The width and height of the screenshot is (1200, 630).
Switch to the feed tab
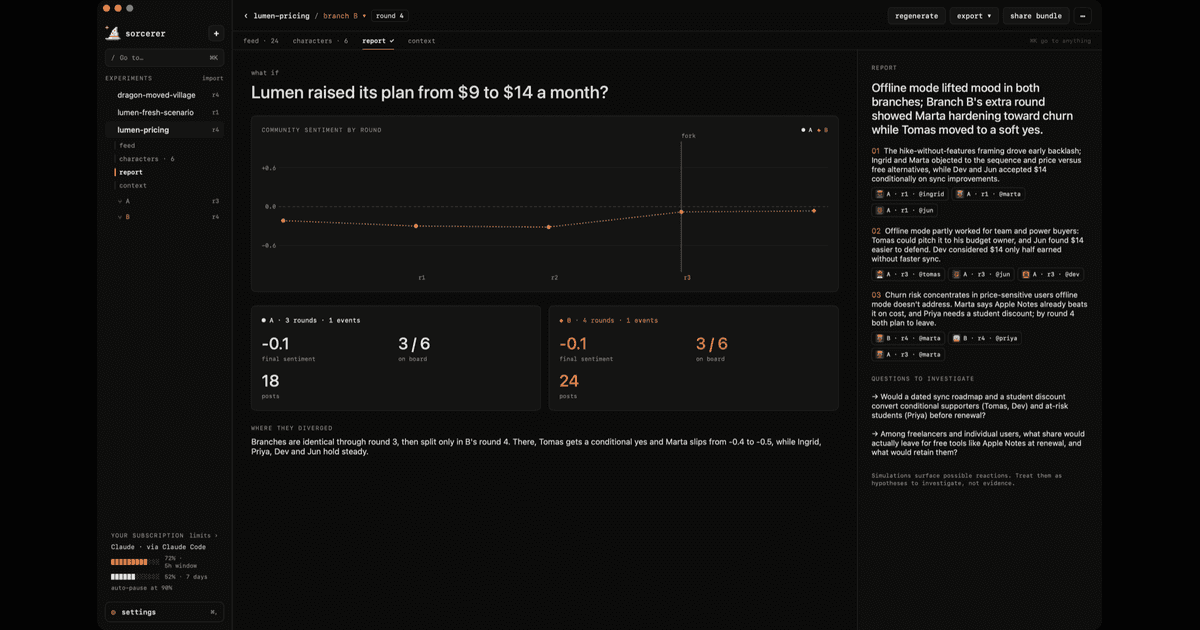pyautogui.click(x=261, y=41)
